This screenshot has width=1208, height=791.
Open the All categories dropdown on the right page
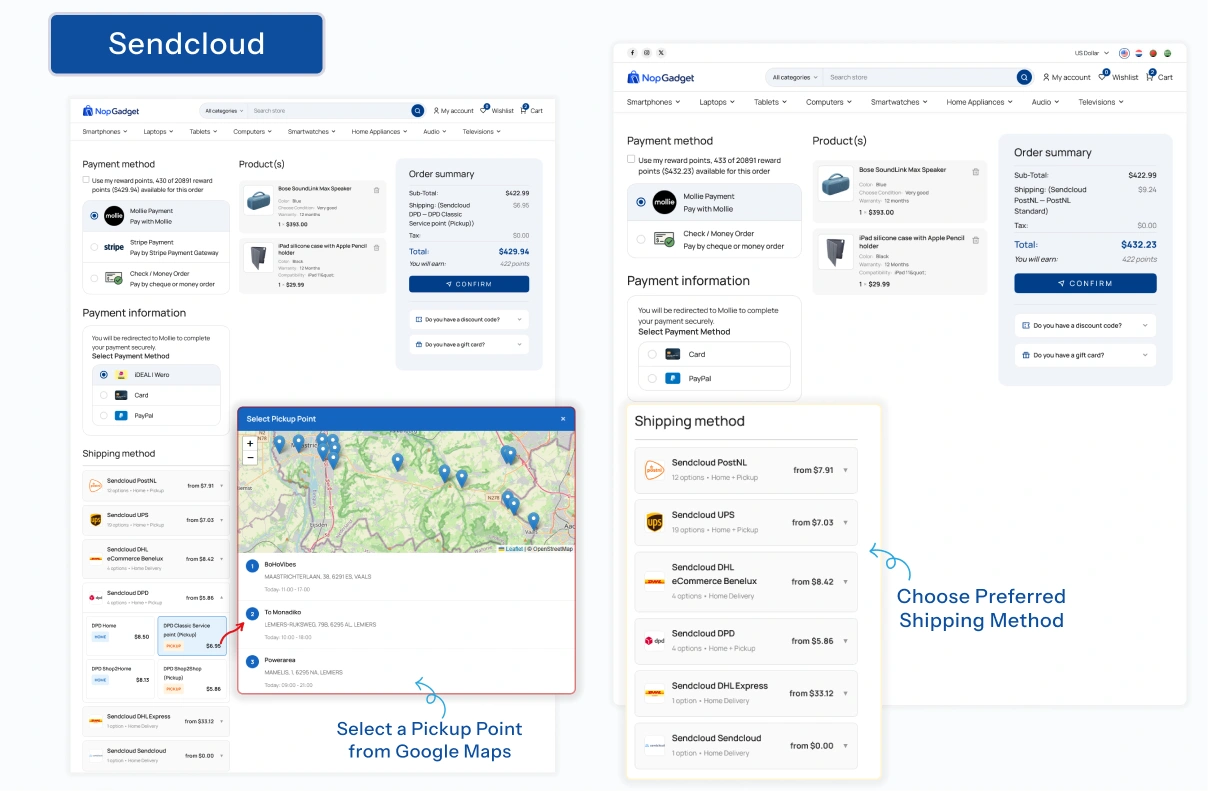tap(796, 77)
